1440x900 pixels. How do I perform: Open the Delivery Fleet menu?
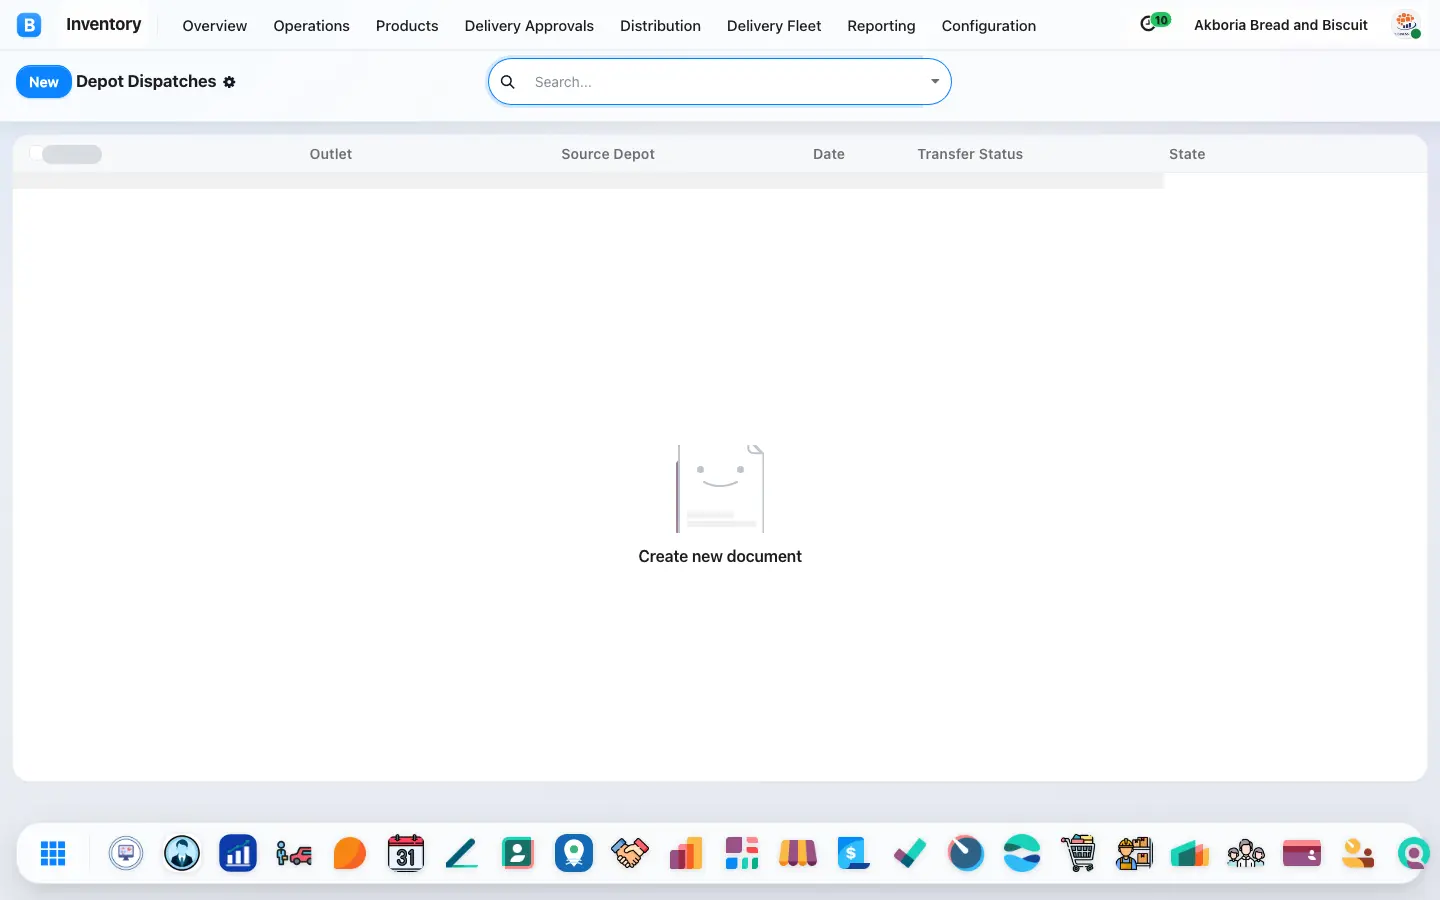pyautogui.click(x=774, y=26)
